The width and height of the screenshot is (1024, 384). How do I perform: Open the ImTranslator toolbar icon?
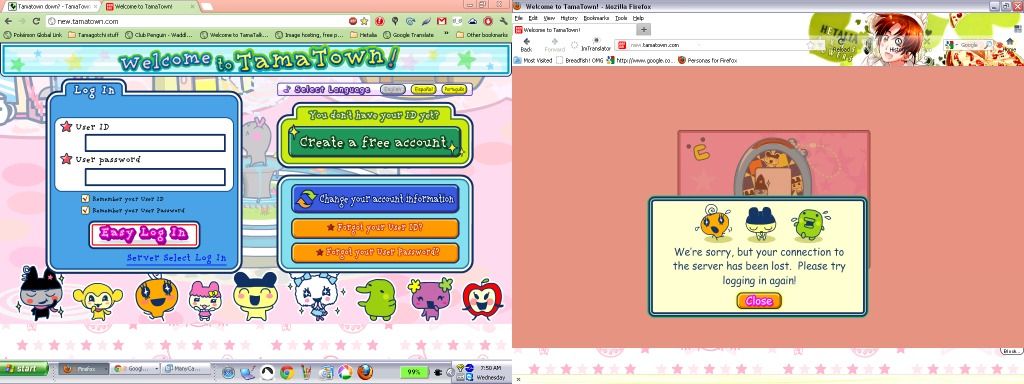[596, 44]
